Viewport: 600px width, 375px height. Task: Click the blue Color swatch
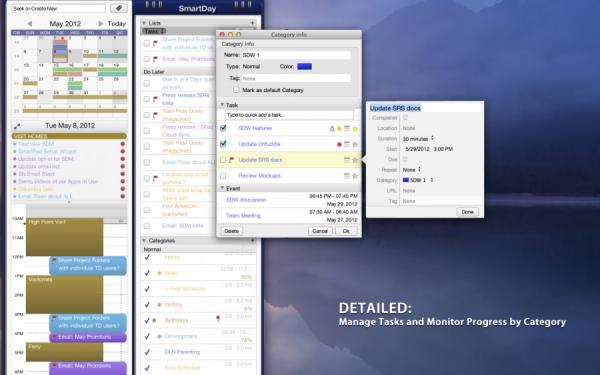point(305,67)
